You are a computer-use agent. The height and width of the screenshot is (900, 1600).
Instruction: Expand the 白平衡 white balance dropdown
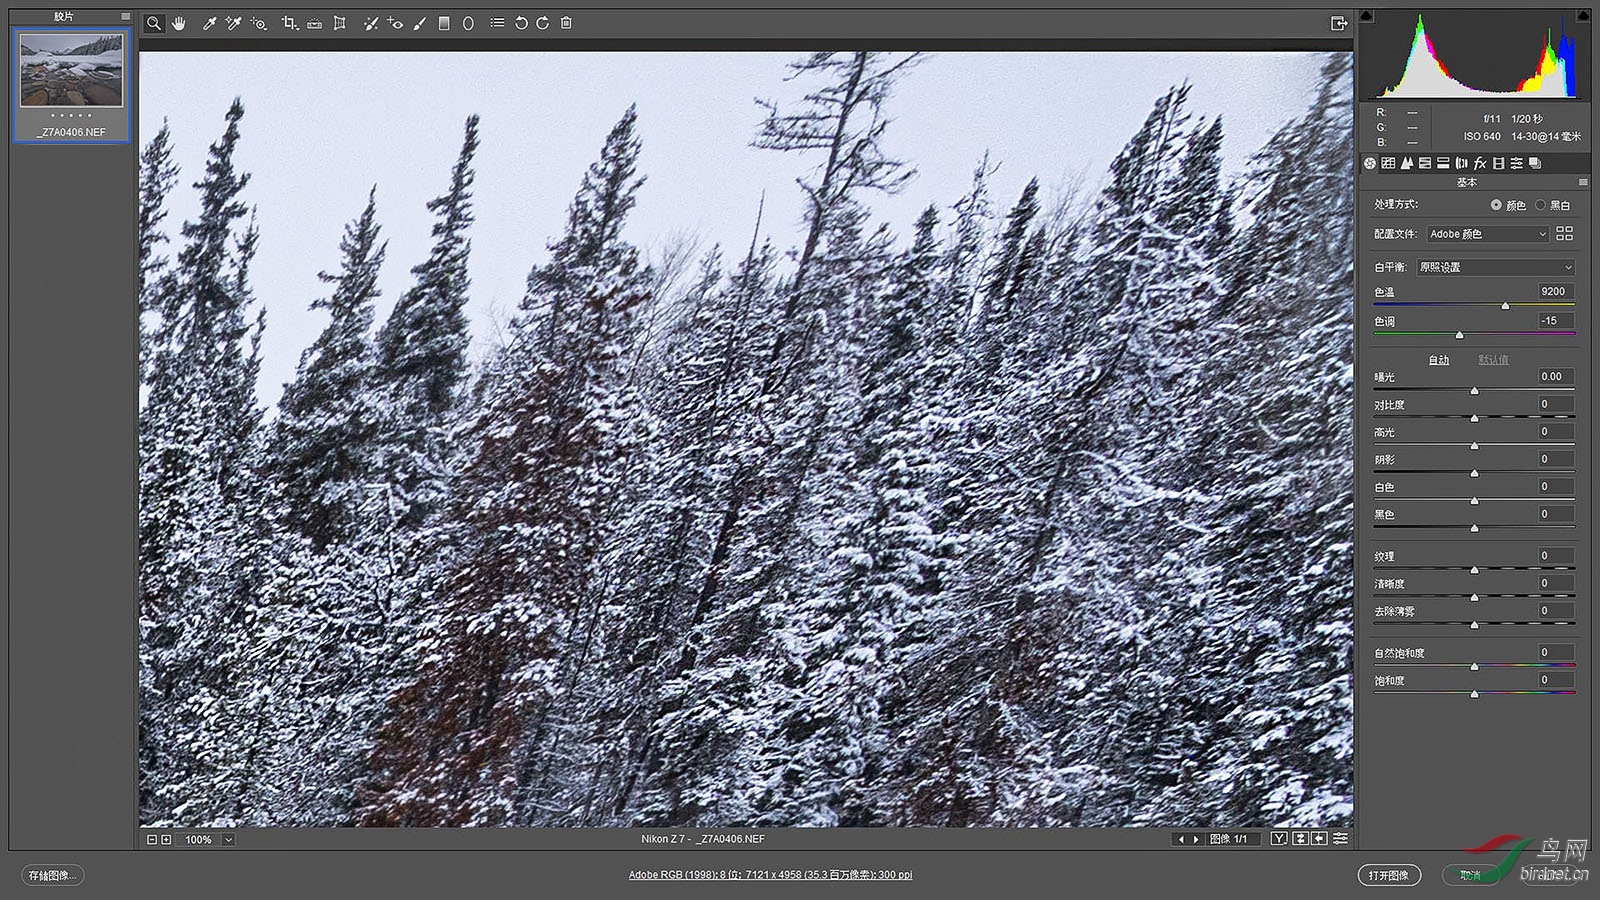click(1495, 267)
